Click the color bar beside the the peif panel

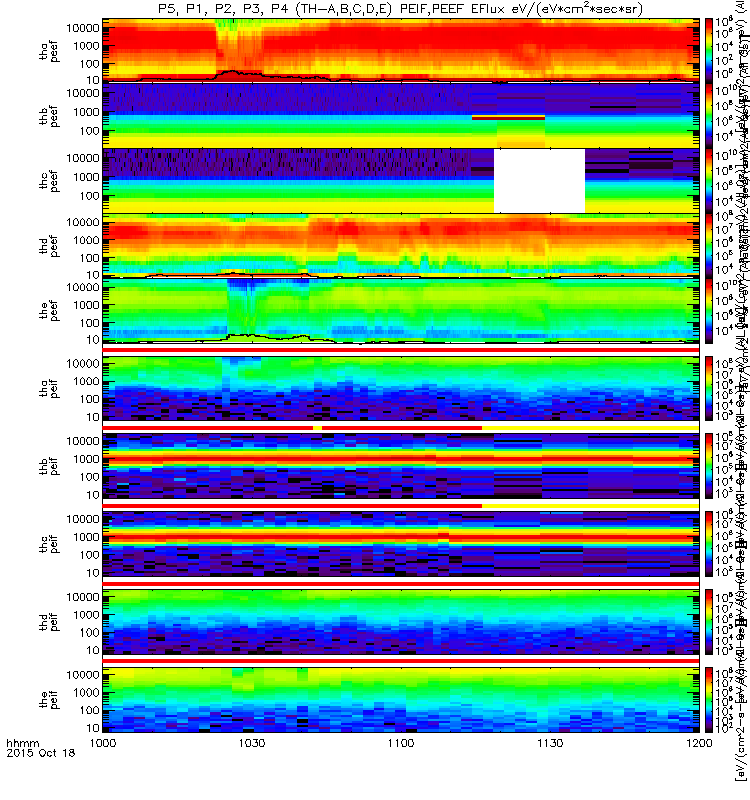point(709,699)
